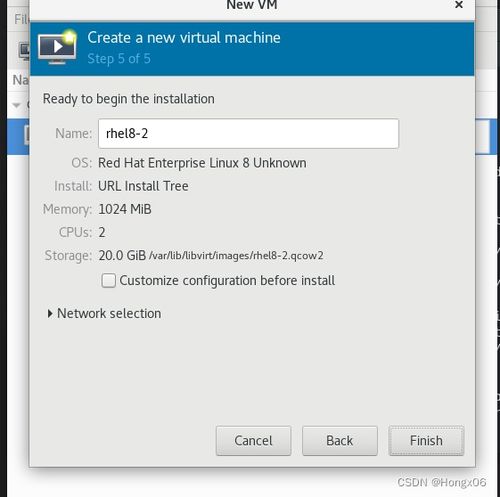The image size is (500, 497).
Task: Click the rhel8-2.qcow2 storage path text
Action: [236, 256]
